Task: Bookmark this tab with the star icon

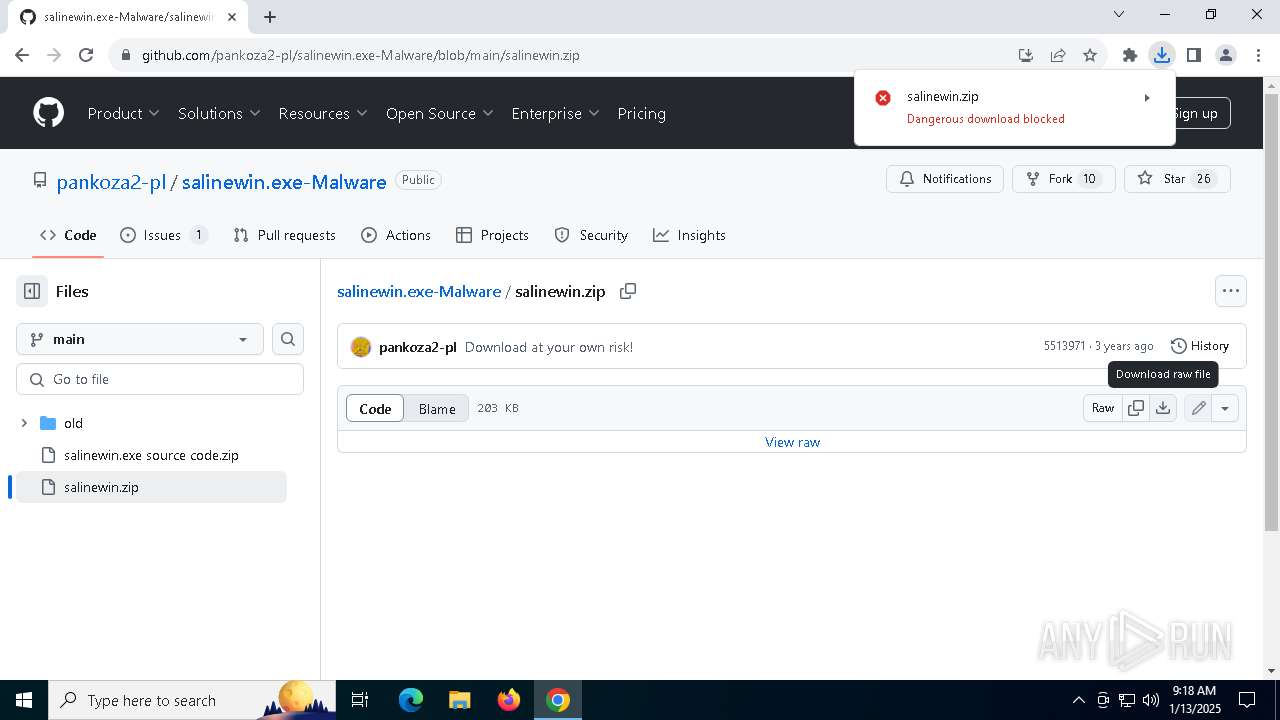Action: tap(1090, 55)
